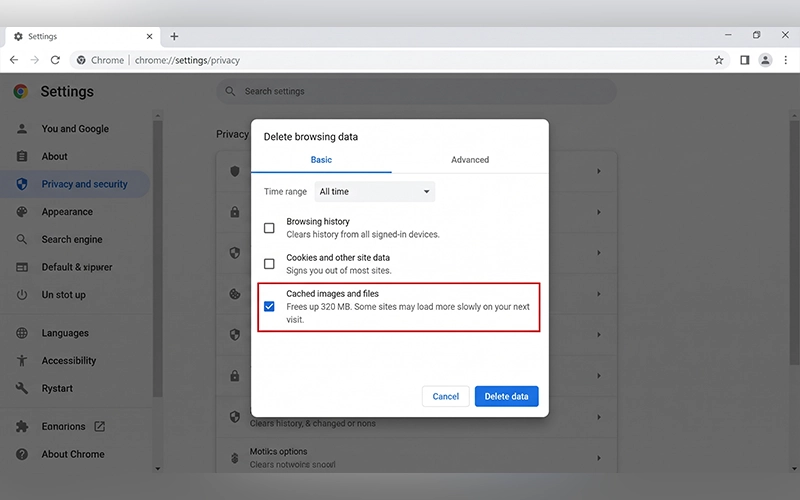Click the Chrome logo next to Settings
This screenshot has width=800, height=500.
21,91
